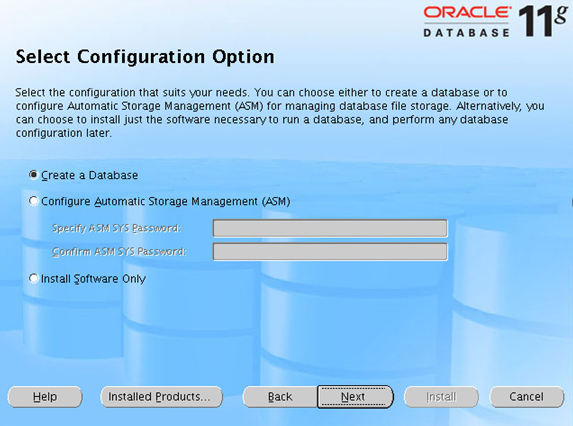This screenshot has width=573, height=426.
Task: Click the Specify ASM SYS Password label
Action: [x=117, y=228]
